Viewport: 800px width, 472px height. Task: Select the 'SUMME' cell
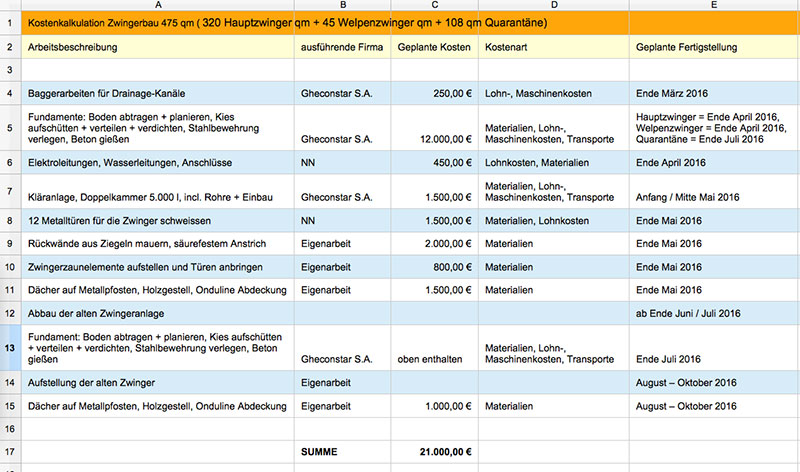tap(343, 452)
